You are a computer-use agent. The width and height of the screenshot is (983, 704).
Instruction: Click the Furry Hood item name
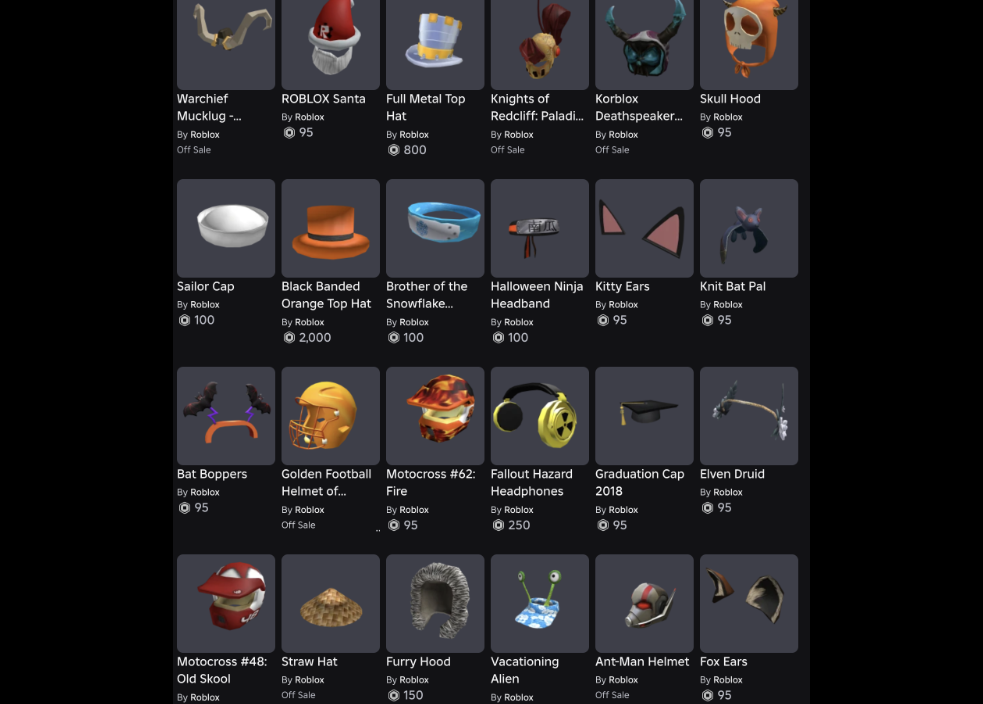pyautogui.click(x=418, y=661)
